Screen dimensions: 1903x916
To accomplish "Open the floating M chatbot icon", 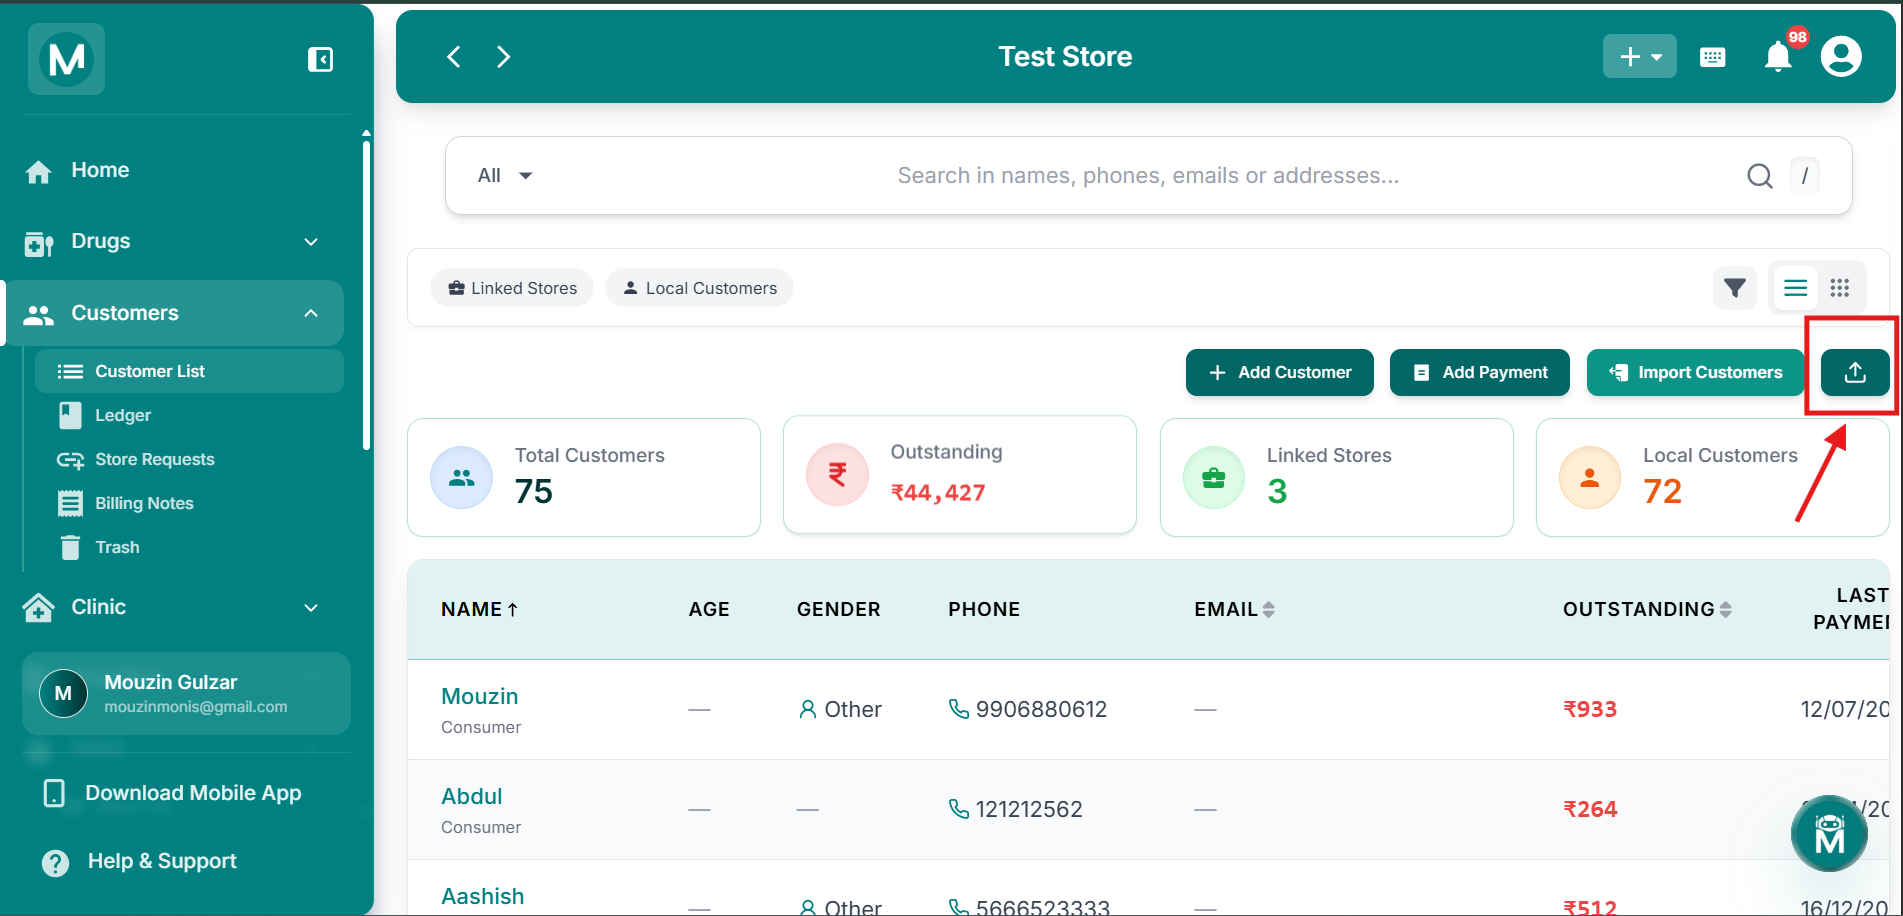I will point(1829,833).
